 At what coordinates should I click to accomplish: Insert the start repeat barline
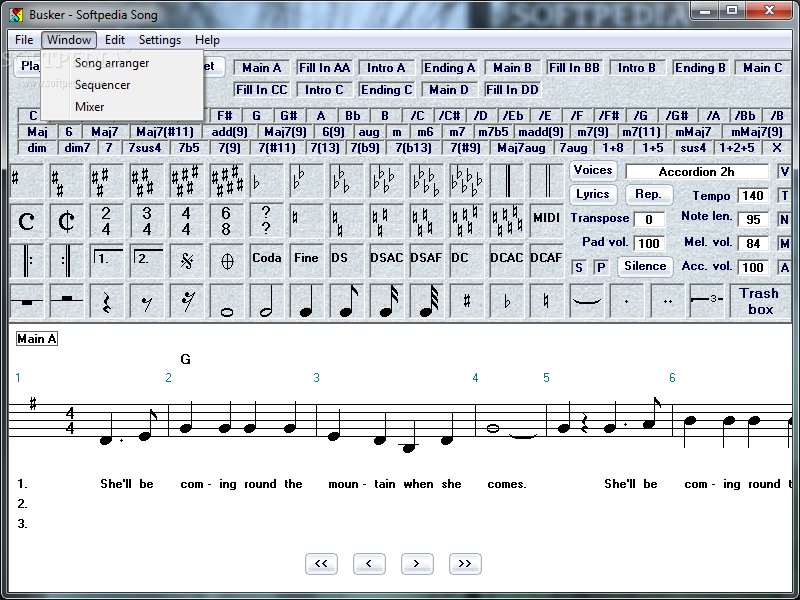[x=27, y=260]
